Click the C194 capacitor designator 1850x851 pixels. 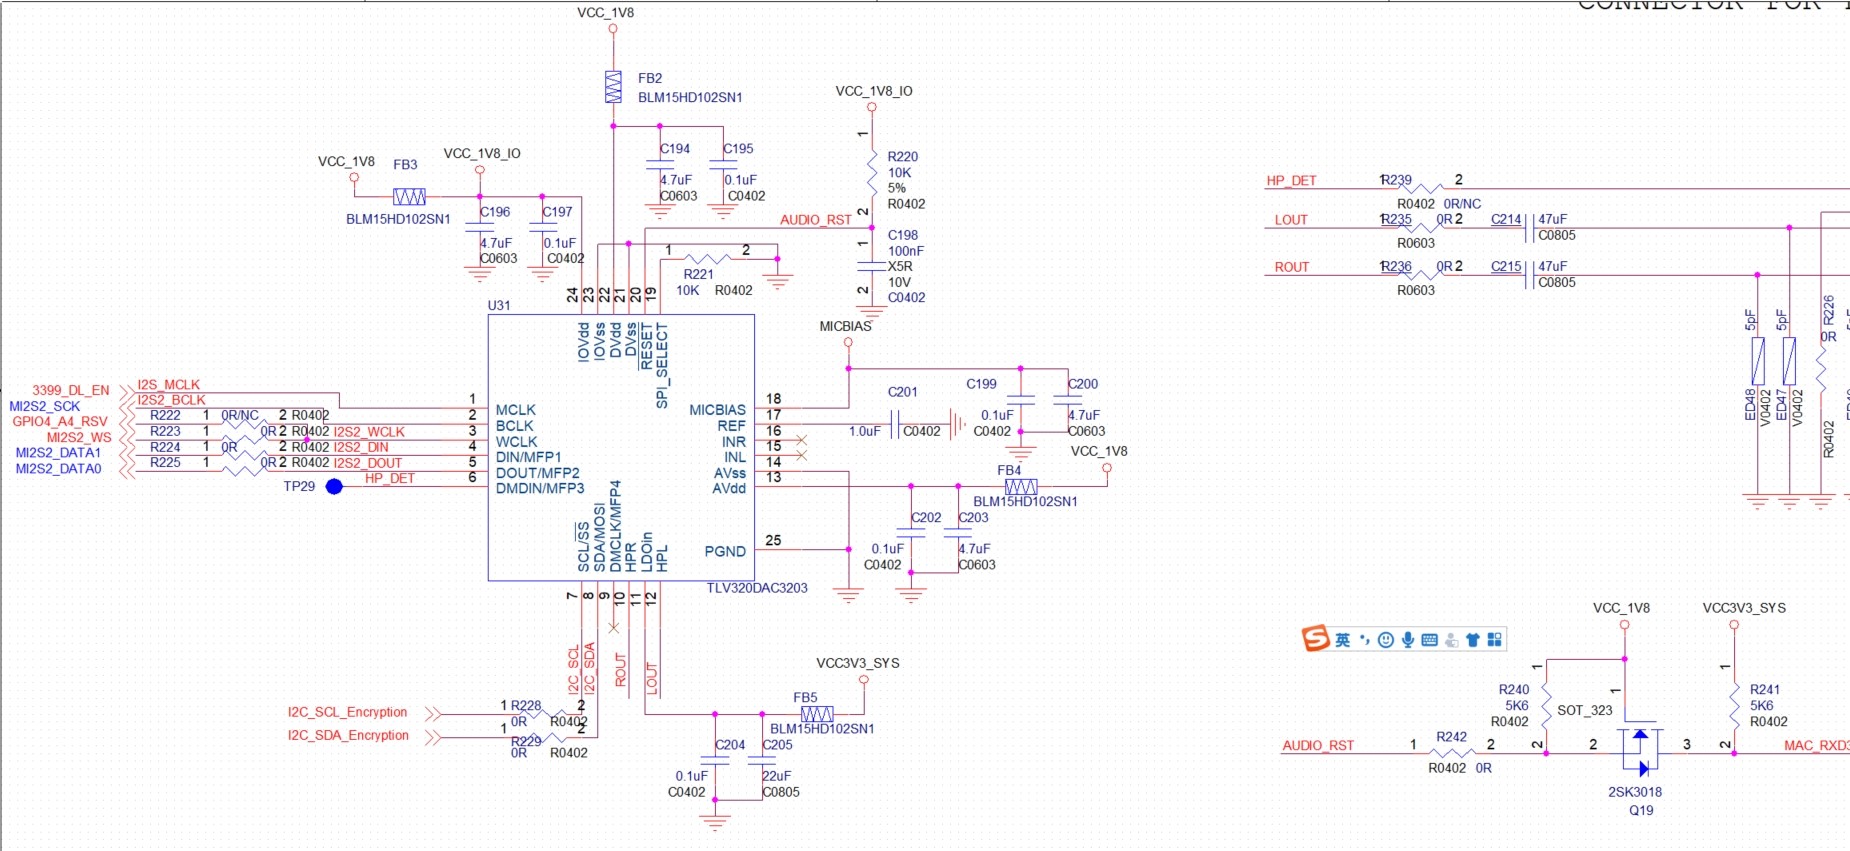(x=676, y=148)
